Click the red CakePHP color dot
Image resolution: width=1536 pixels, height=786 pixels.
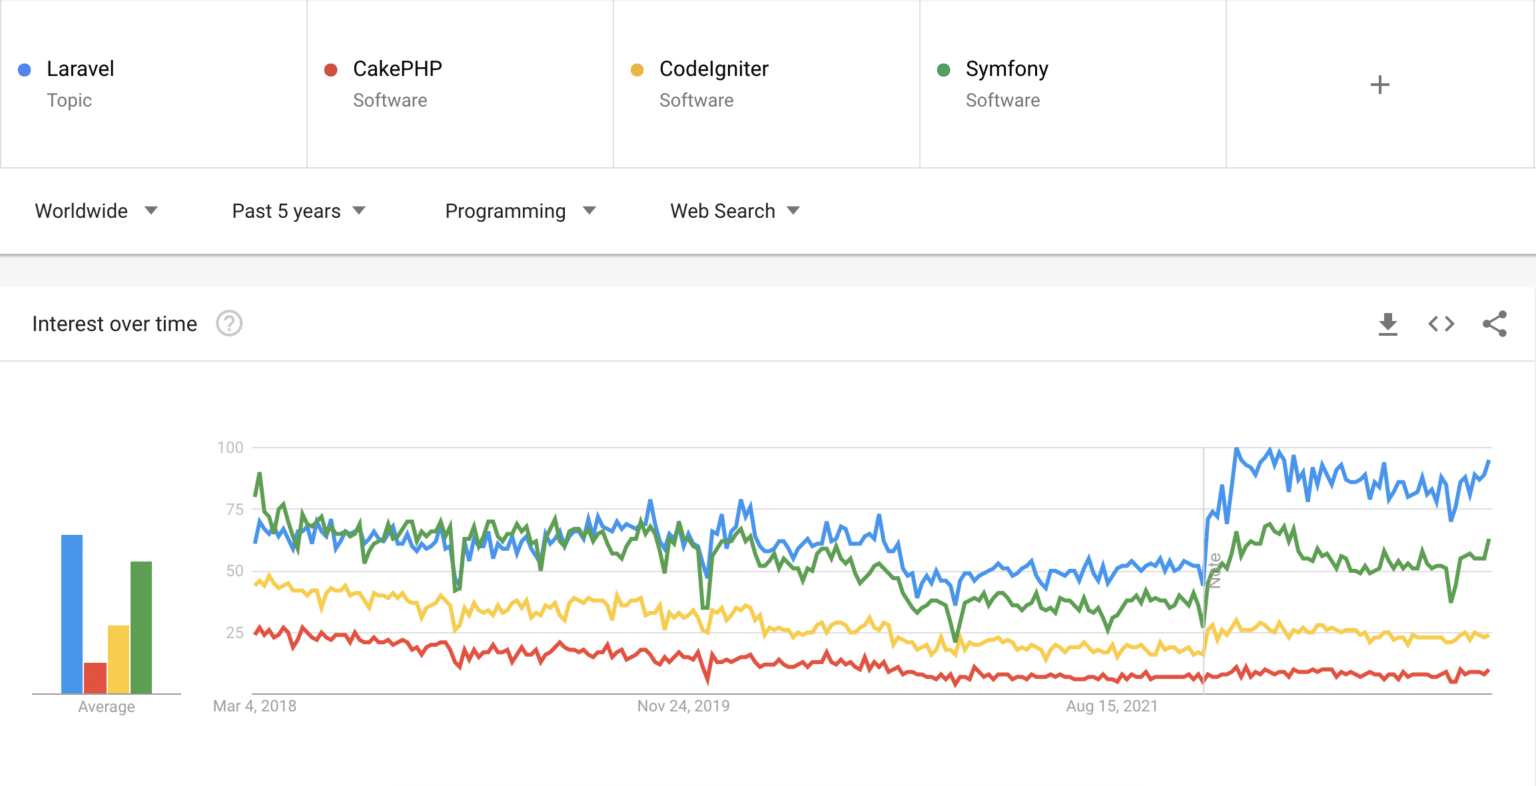331,68
